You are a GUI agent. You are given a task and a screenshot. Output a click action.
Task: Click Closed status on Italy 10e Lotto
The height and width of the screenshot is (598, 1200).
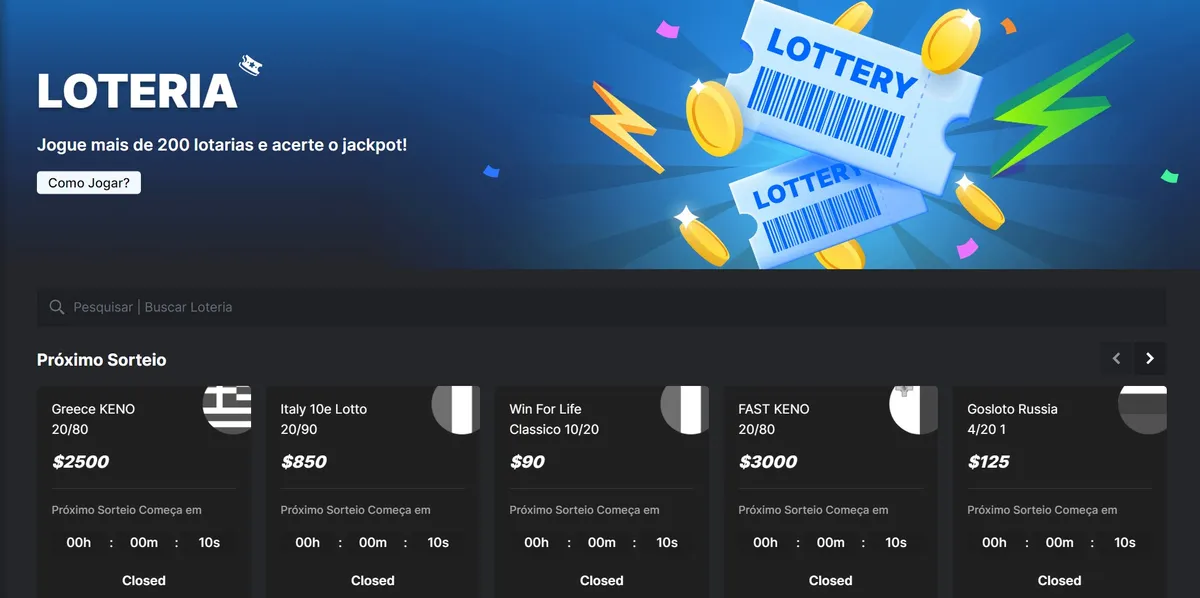click(x=372, y=580)
